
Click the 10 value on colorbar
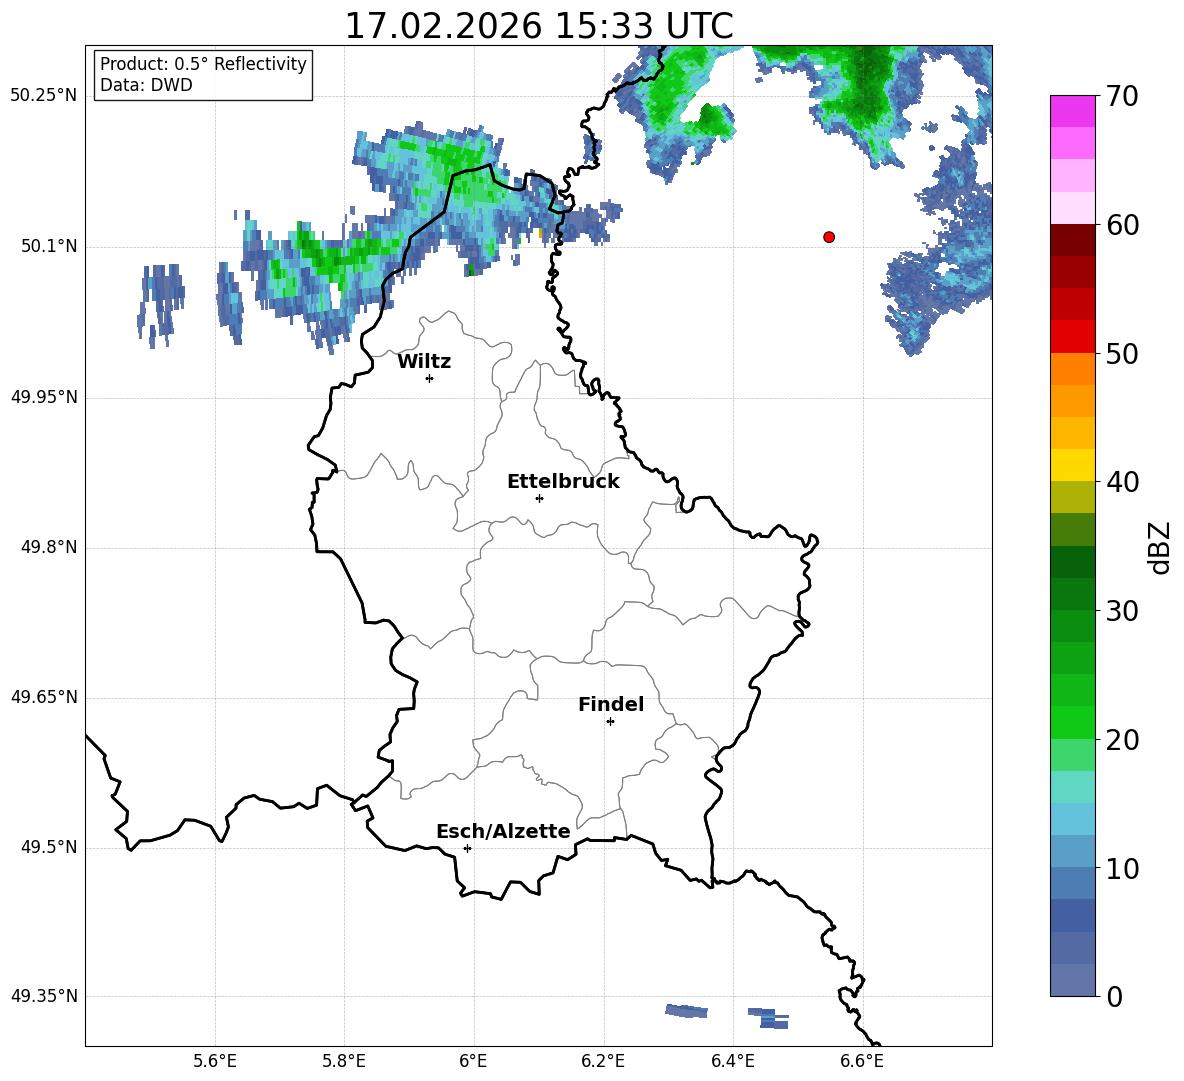[x=1122, y=869]
